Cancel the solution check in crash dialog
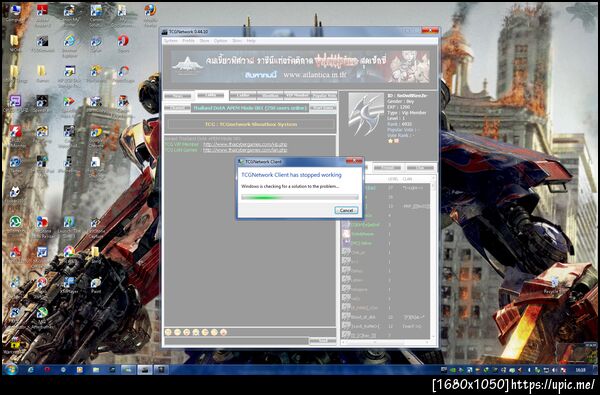600x395 pixels. click(x=346, y=210)
